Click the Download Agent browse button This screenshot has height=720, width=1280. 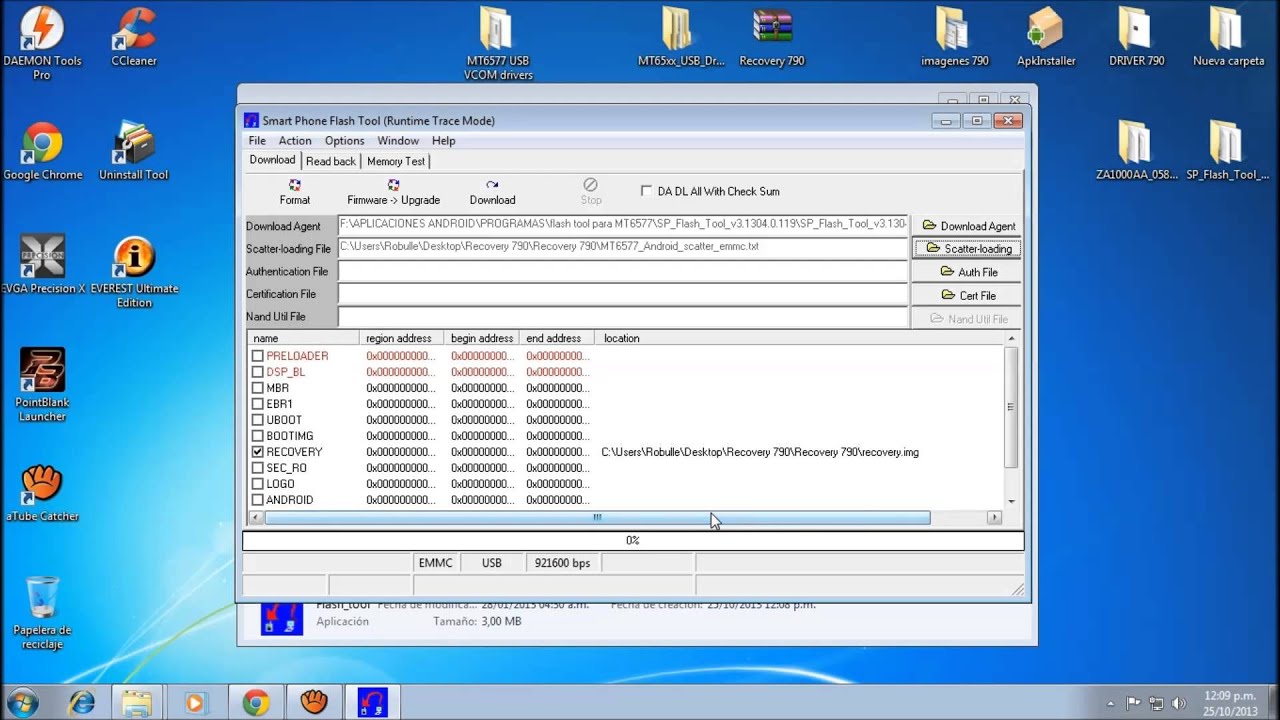(968, 226)
